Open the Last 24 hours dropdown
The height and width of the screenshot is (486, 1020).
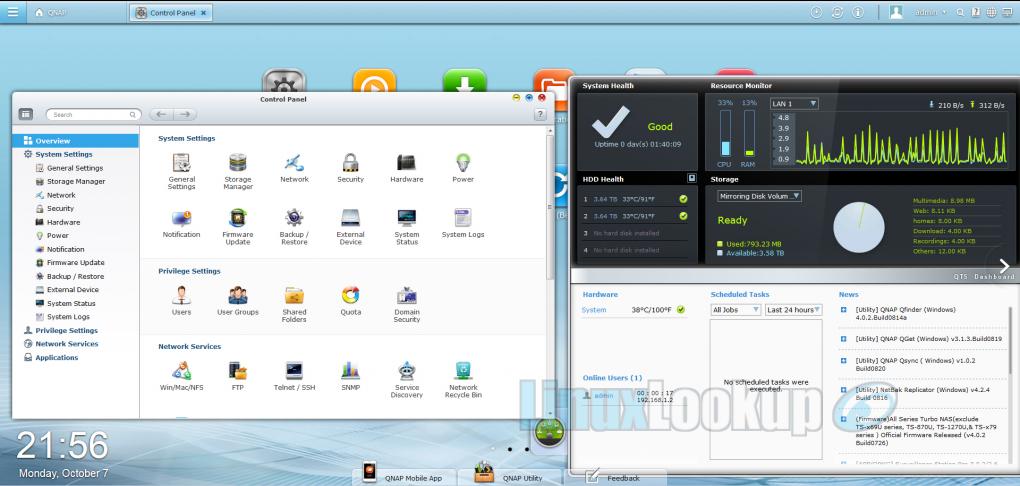(794, 310)
